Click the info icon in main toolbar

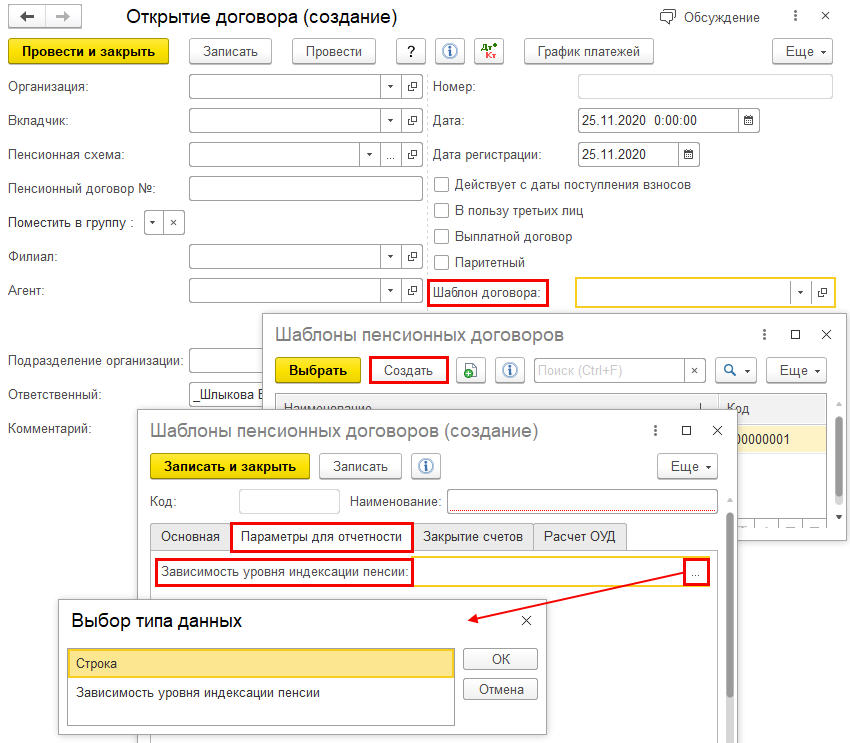point(449,51)
